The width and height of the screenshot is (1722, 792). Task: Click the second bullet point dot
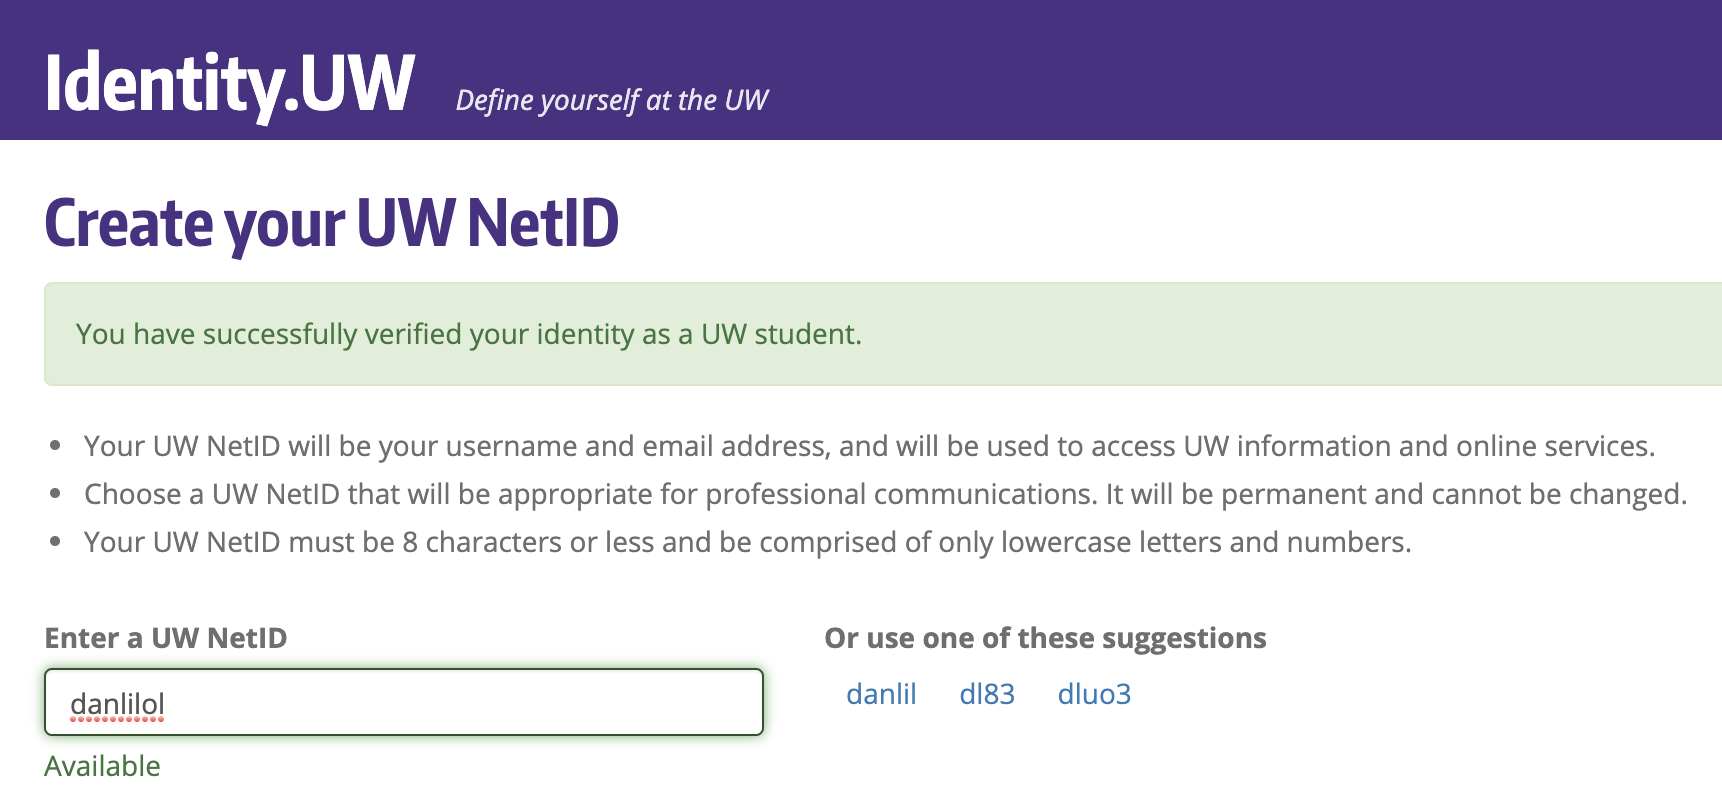(56, 493)
